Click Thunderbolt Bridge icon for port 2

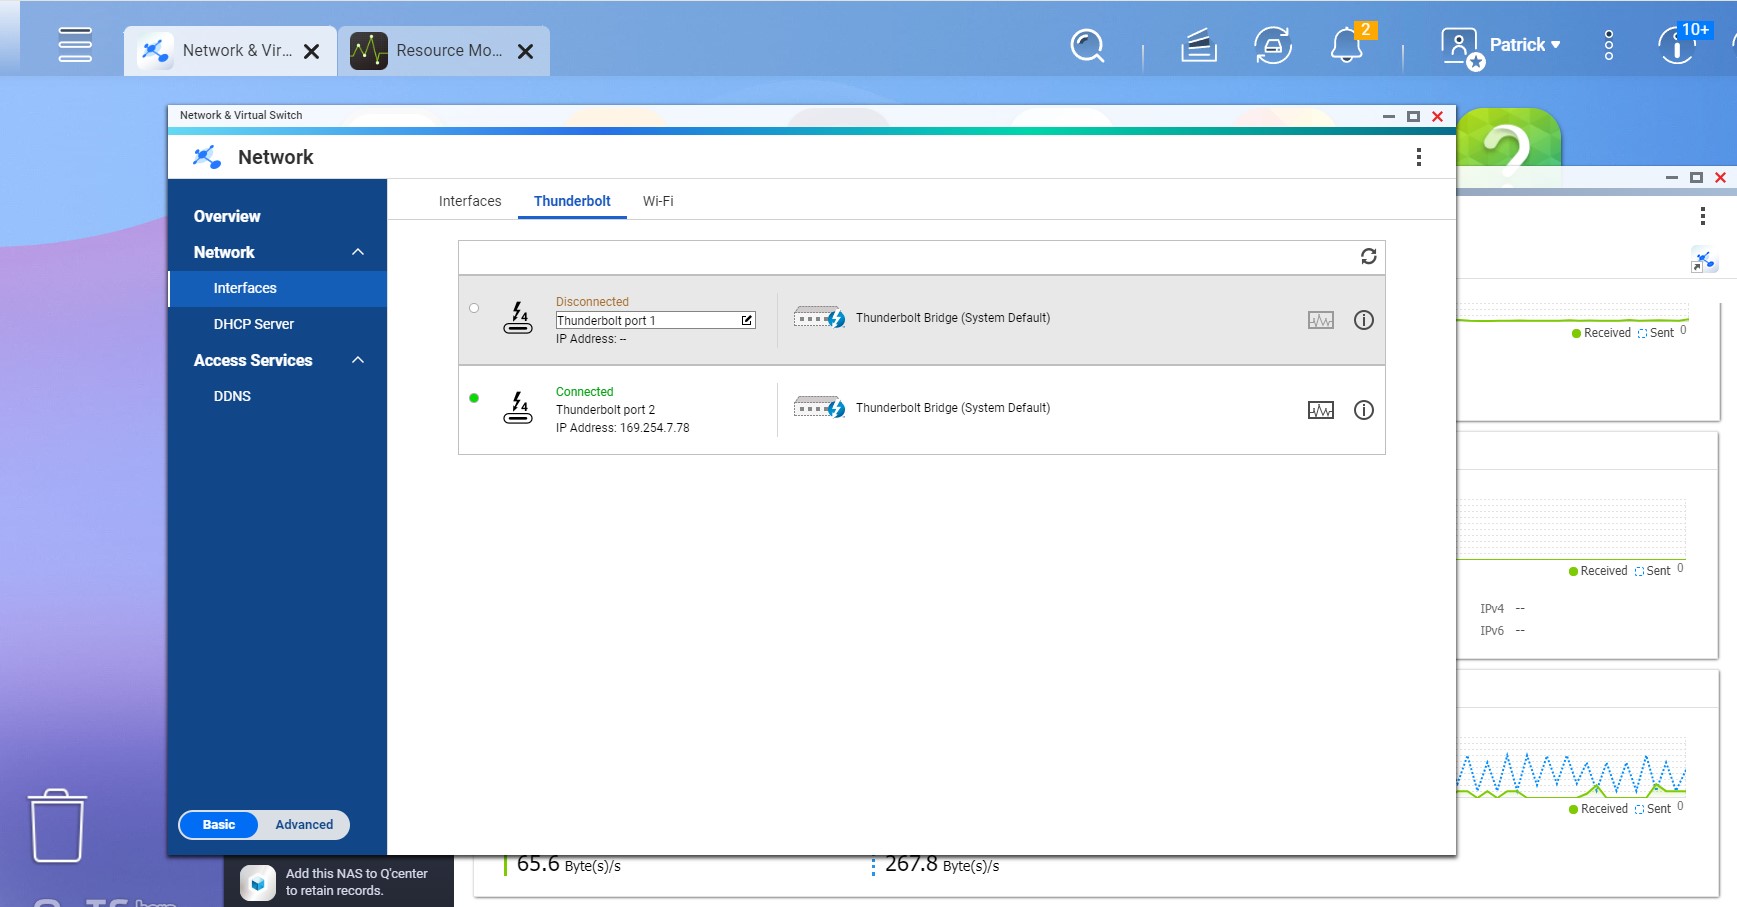point(819,408)
